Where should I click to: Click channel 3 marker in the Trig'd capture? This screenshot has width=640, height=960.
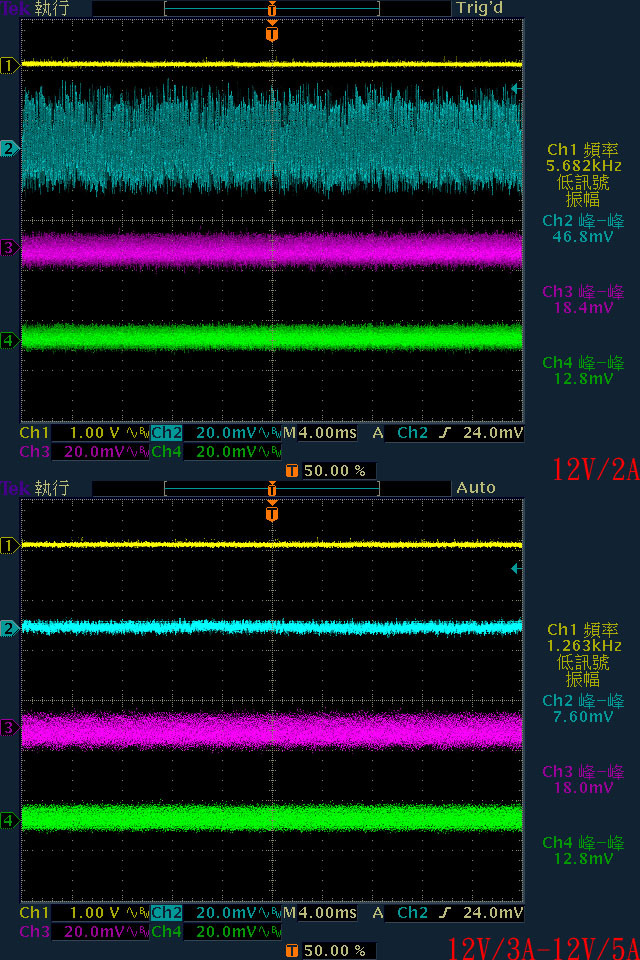click(x=10, y=248)
